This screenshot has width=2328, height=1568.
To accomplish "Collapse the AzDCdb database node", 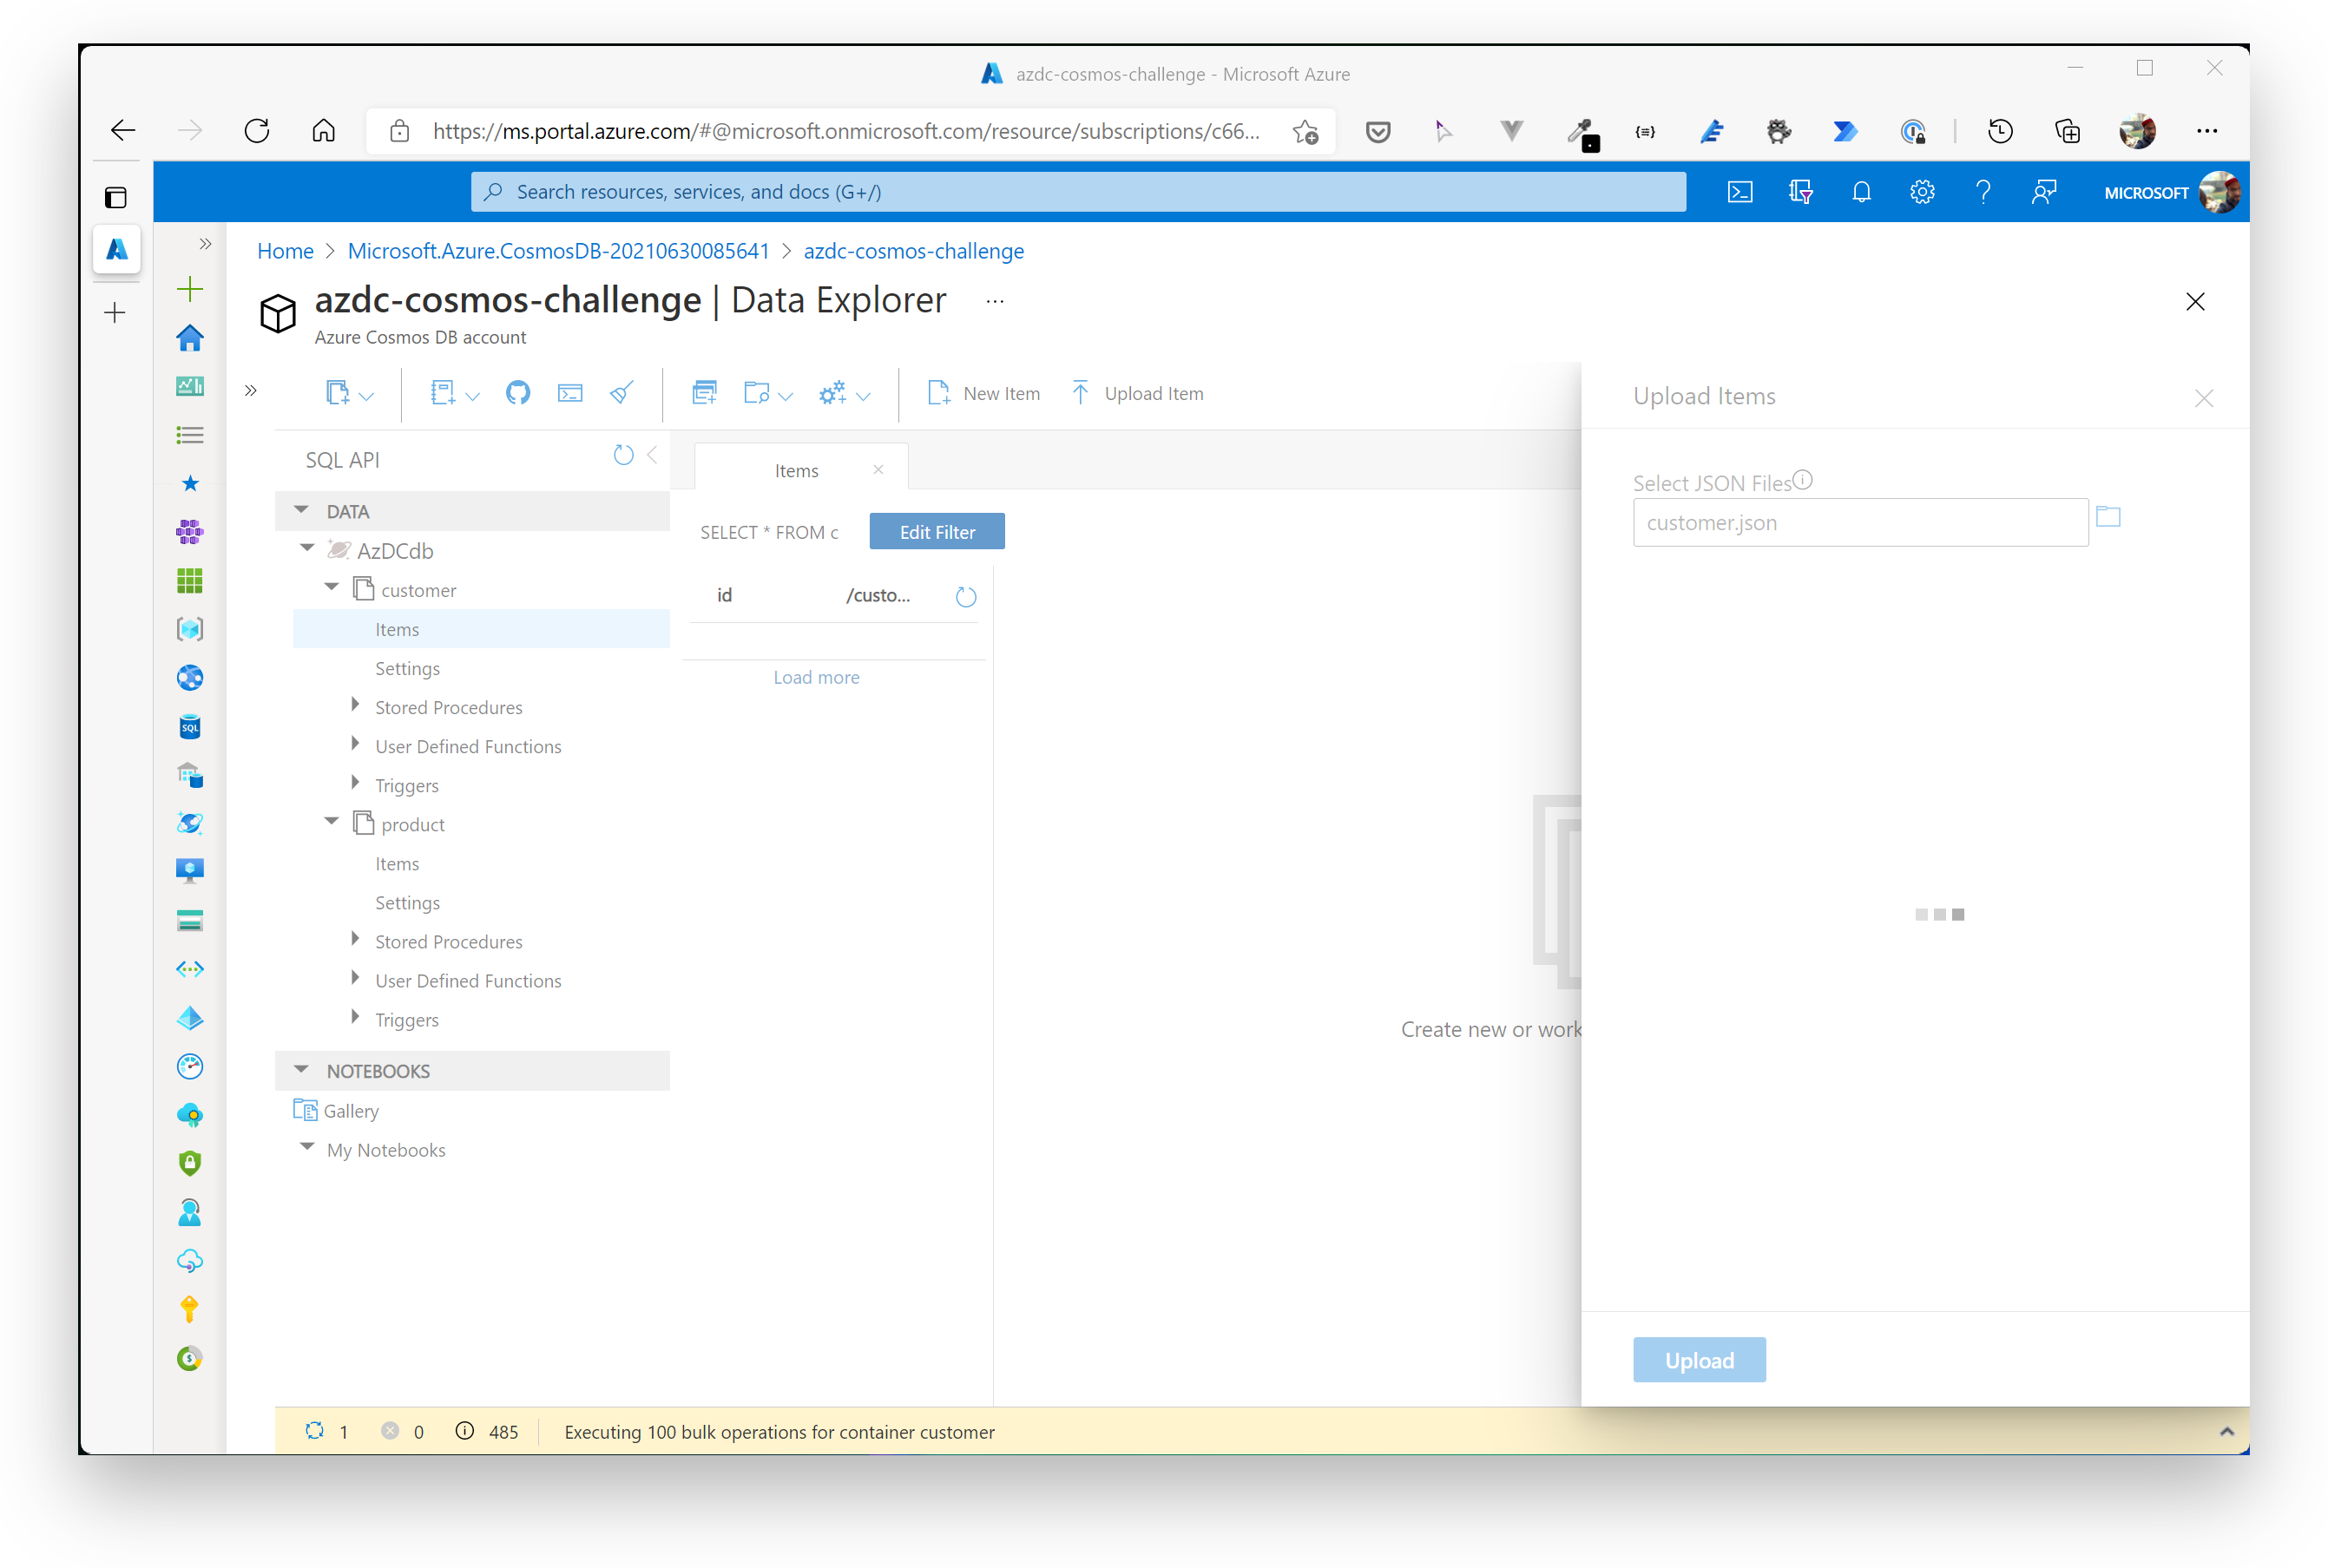I will click(x=308, y=548).
